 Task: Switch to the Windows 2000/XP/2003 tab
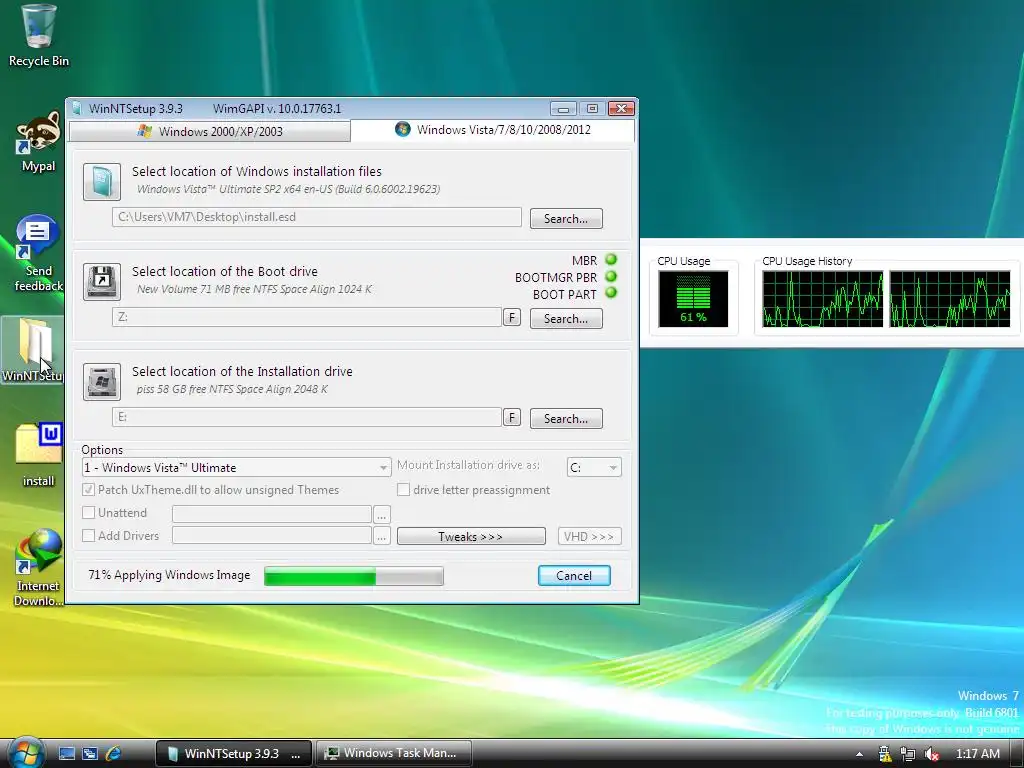210,131
